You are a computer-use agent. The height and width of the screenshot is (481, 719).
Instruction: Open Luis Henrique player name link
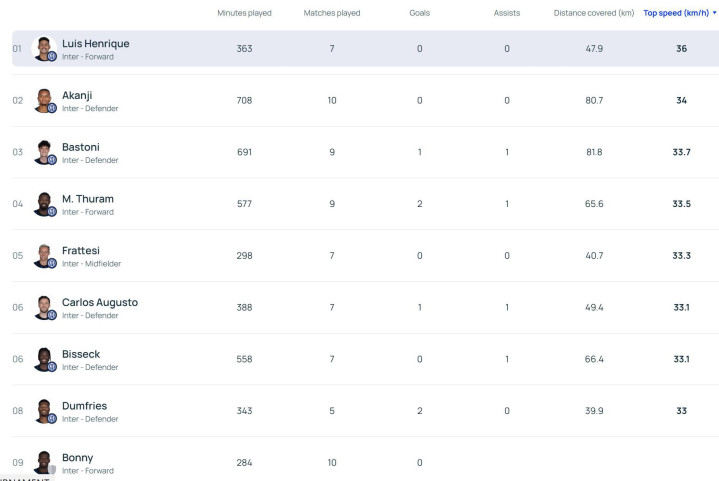(95, 43)
